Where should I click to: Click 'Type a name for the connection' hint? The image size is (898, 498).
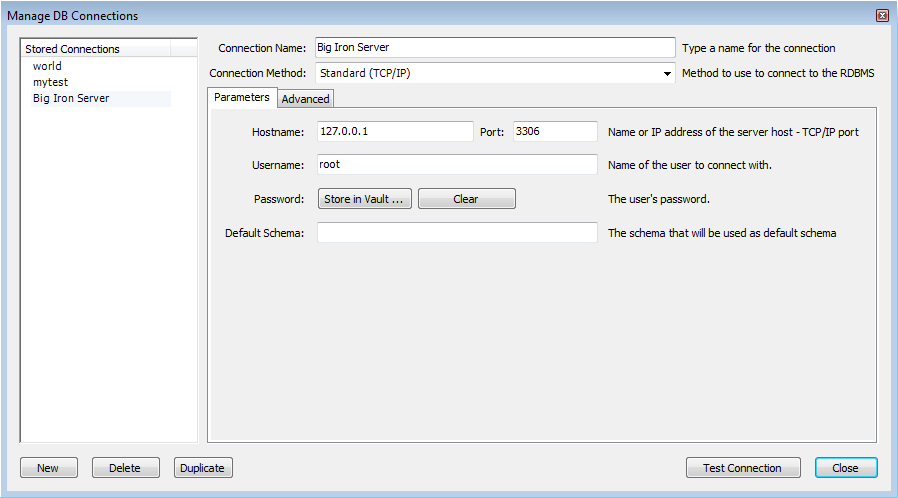pyautogui.click(x=758, y=48)
